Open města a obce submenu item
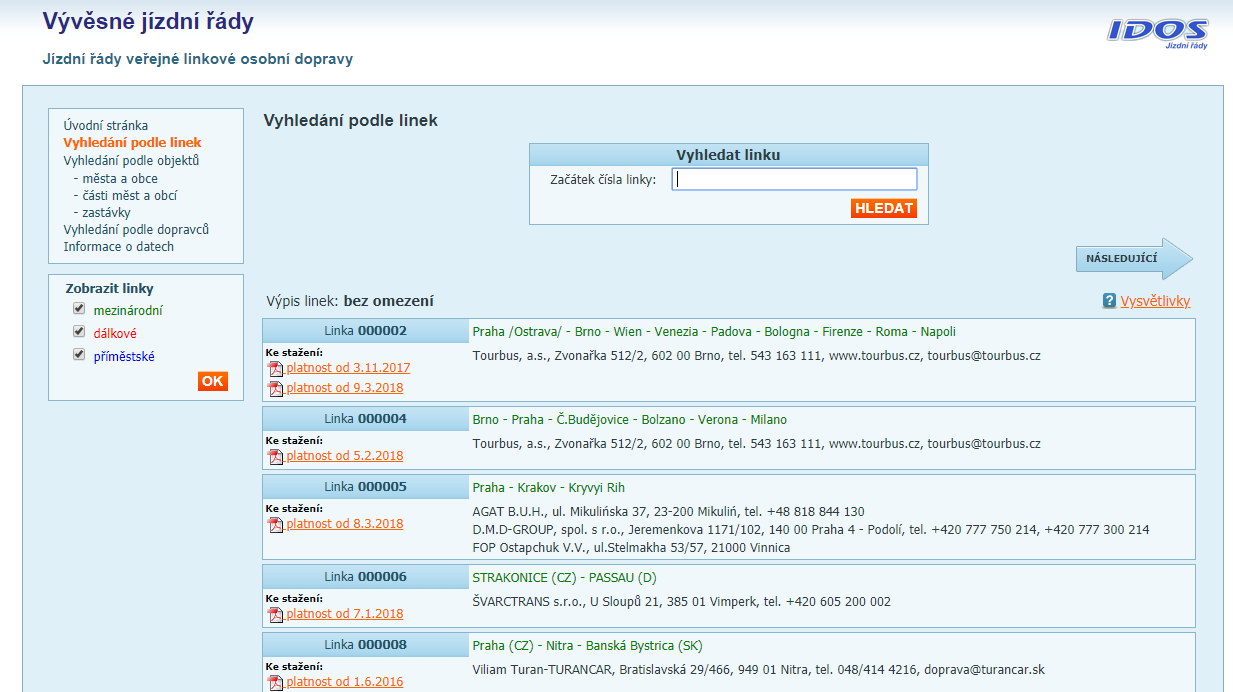The image size is (1233, 692). pyautogui.click(x=120, y=179)
